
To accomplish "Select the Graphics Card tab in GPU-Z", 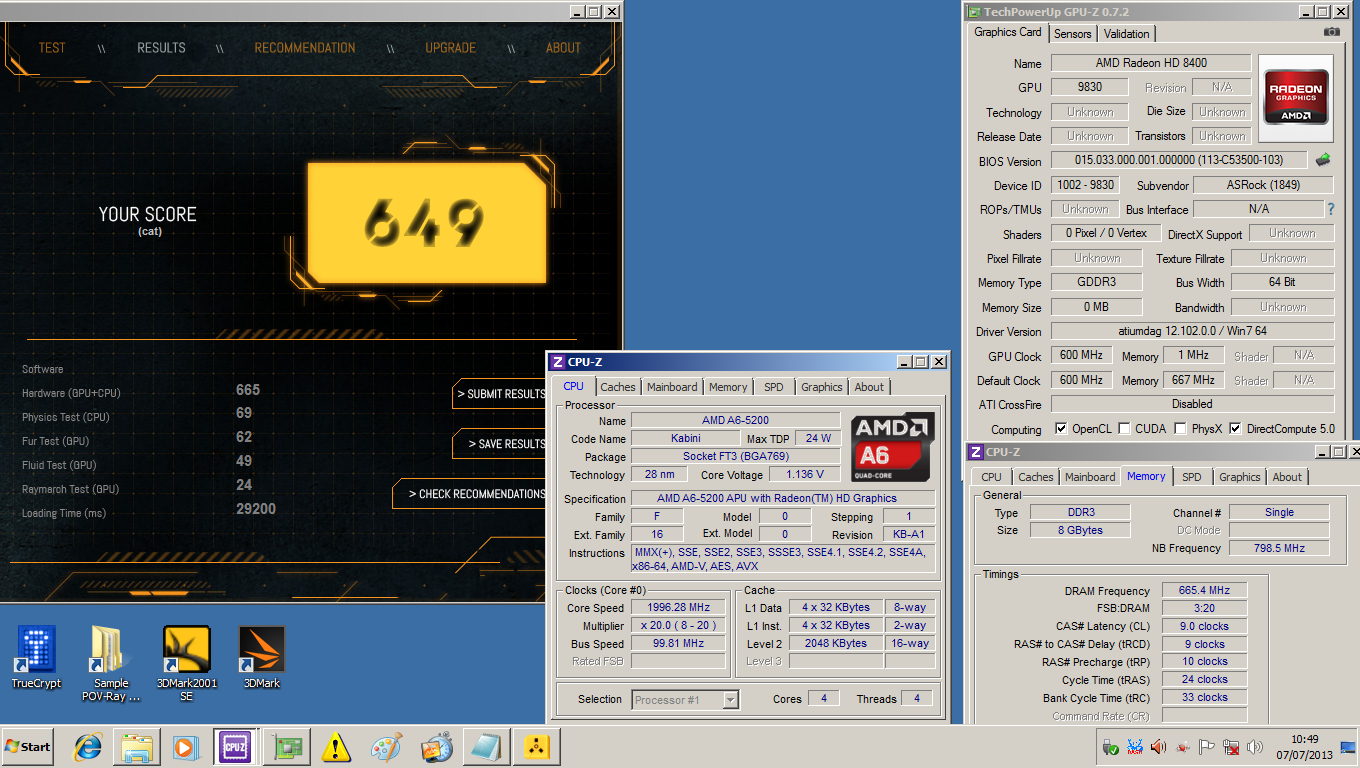I will click(x=1008, y=32).
